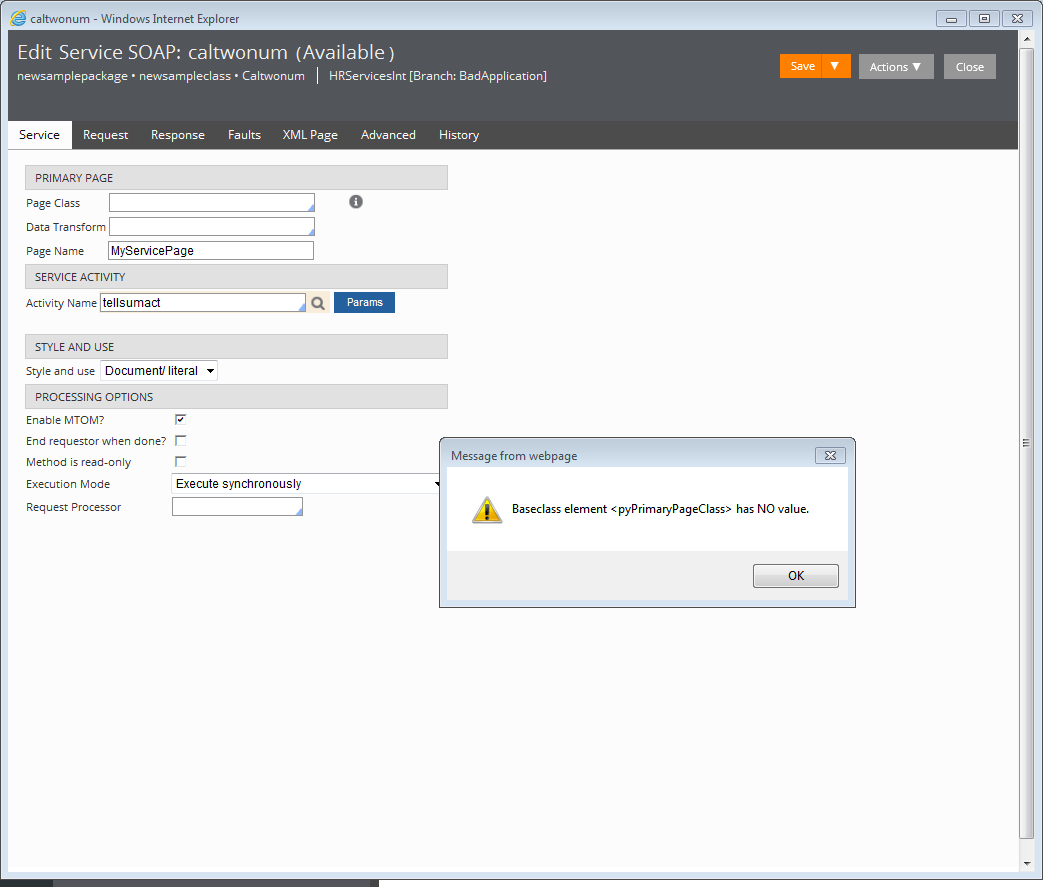Open the Save button dropdown arrow
1043x887 pixels.
835,66
